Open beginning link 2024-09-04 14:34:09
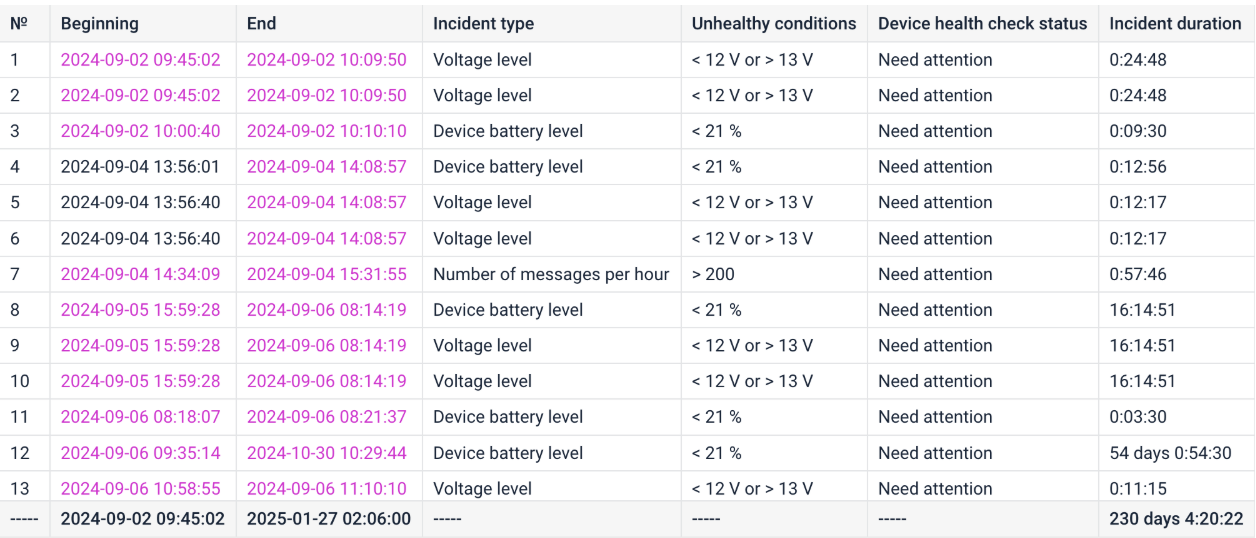1256x538 pixels. coord(140,274)
